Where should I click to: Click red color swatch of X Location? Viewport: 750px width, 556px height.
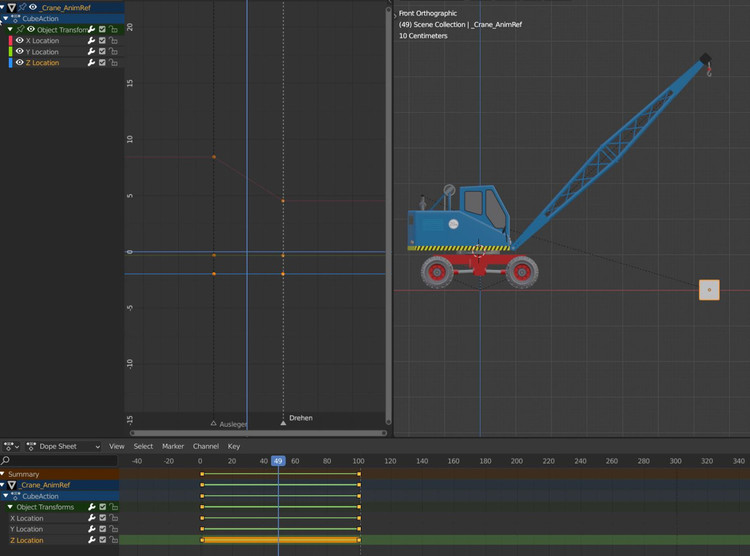pos(11,40)
